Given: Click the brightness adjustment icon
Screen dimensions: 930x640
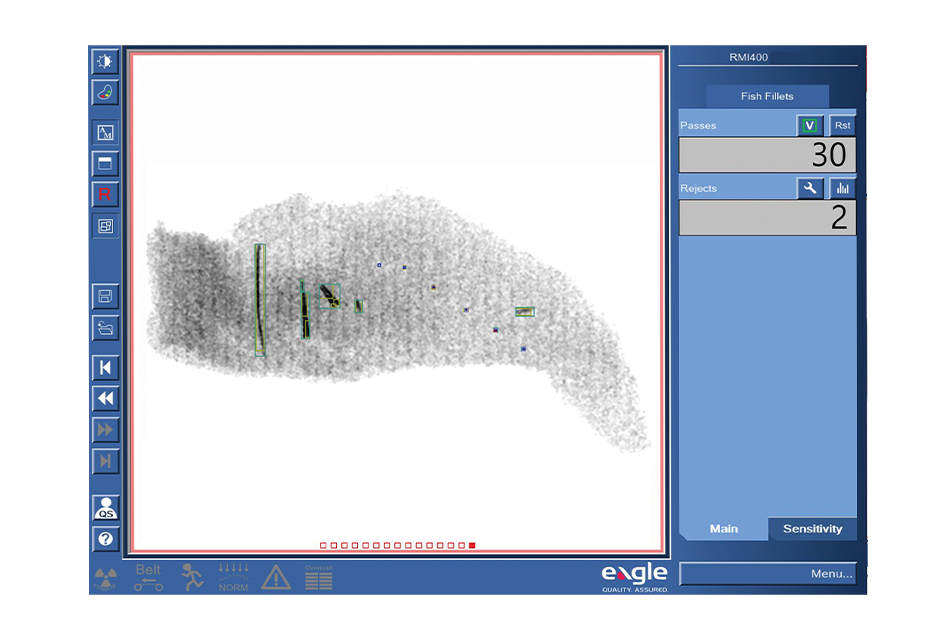Looking at the screenshot, I should pos(105,62).
